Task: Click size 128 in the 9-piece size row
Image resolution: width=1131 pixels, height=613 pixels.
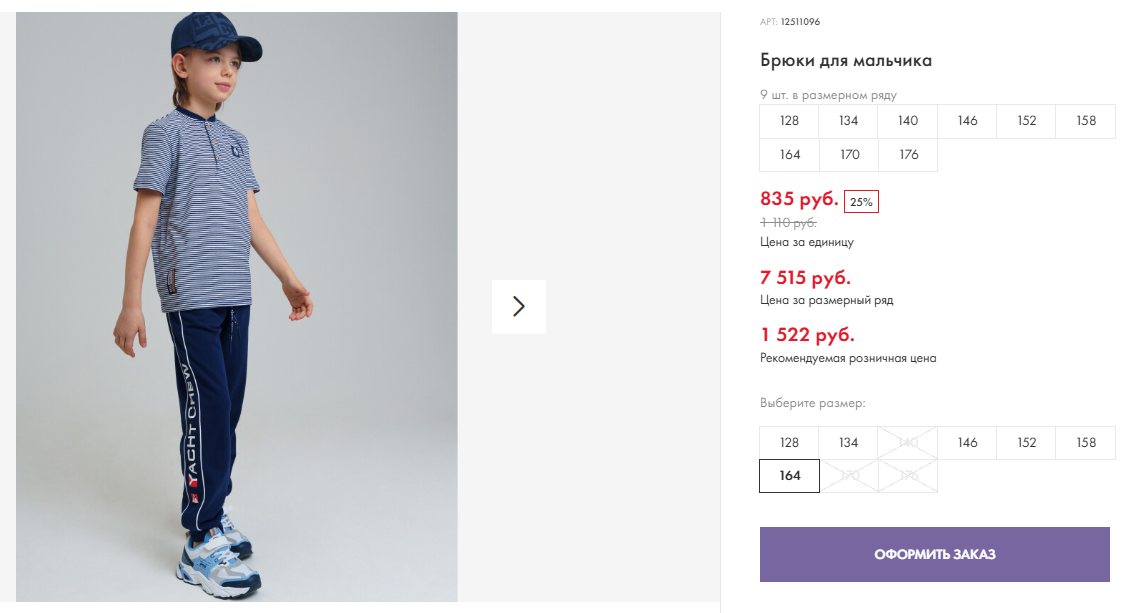Action: 789,121
